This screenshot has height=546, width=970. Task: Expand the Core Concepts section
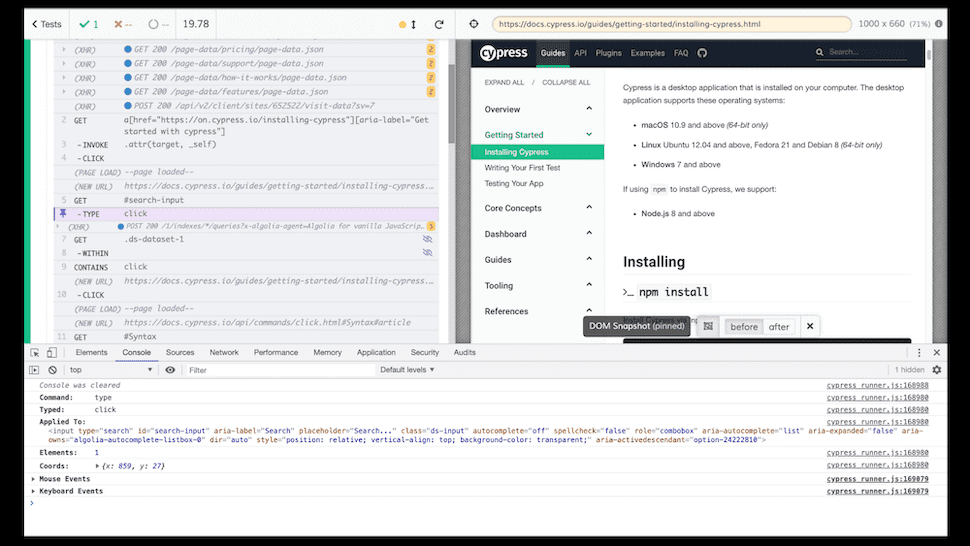(538, 208)
